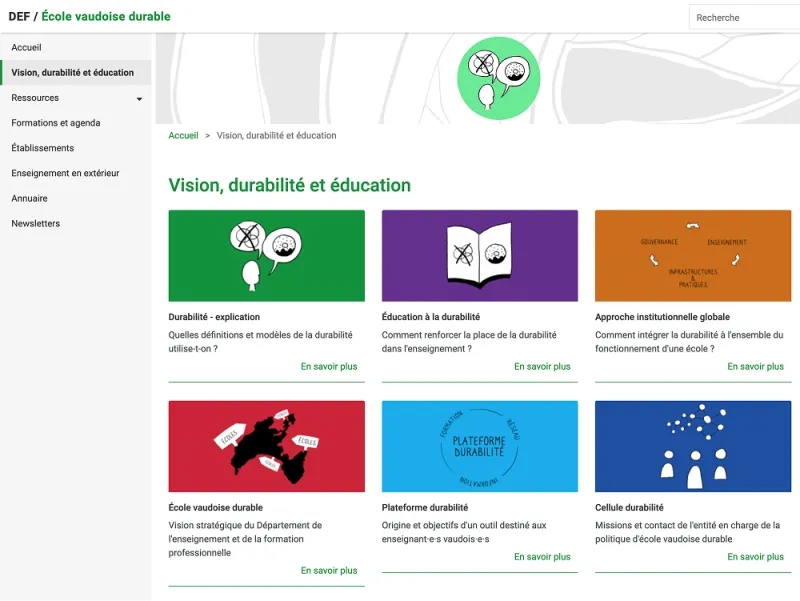
Task: Click the Recherche search field
Action: pyautogui.click(x=744, y=17)
